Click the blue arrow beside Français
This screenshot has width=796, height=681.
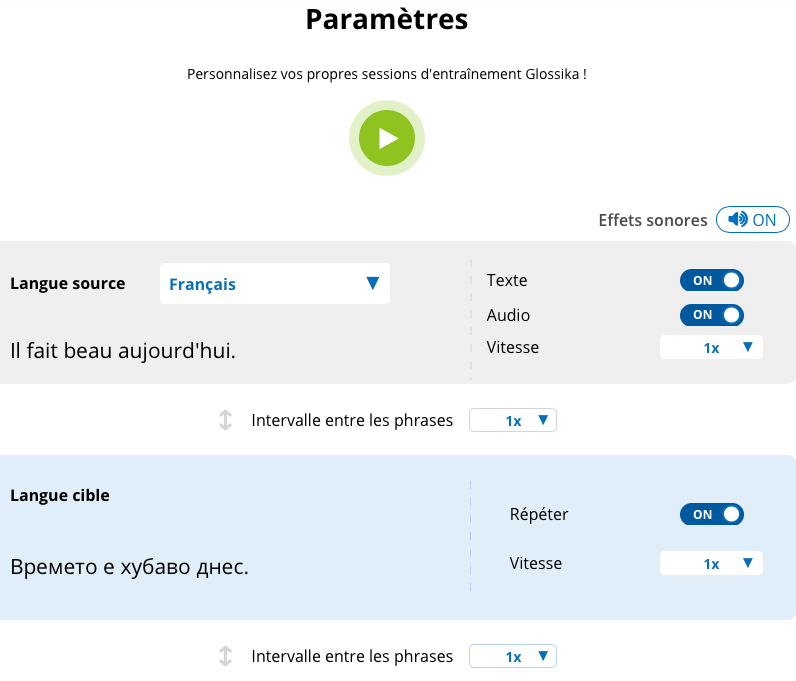(x=372, y=284)
